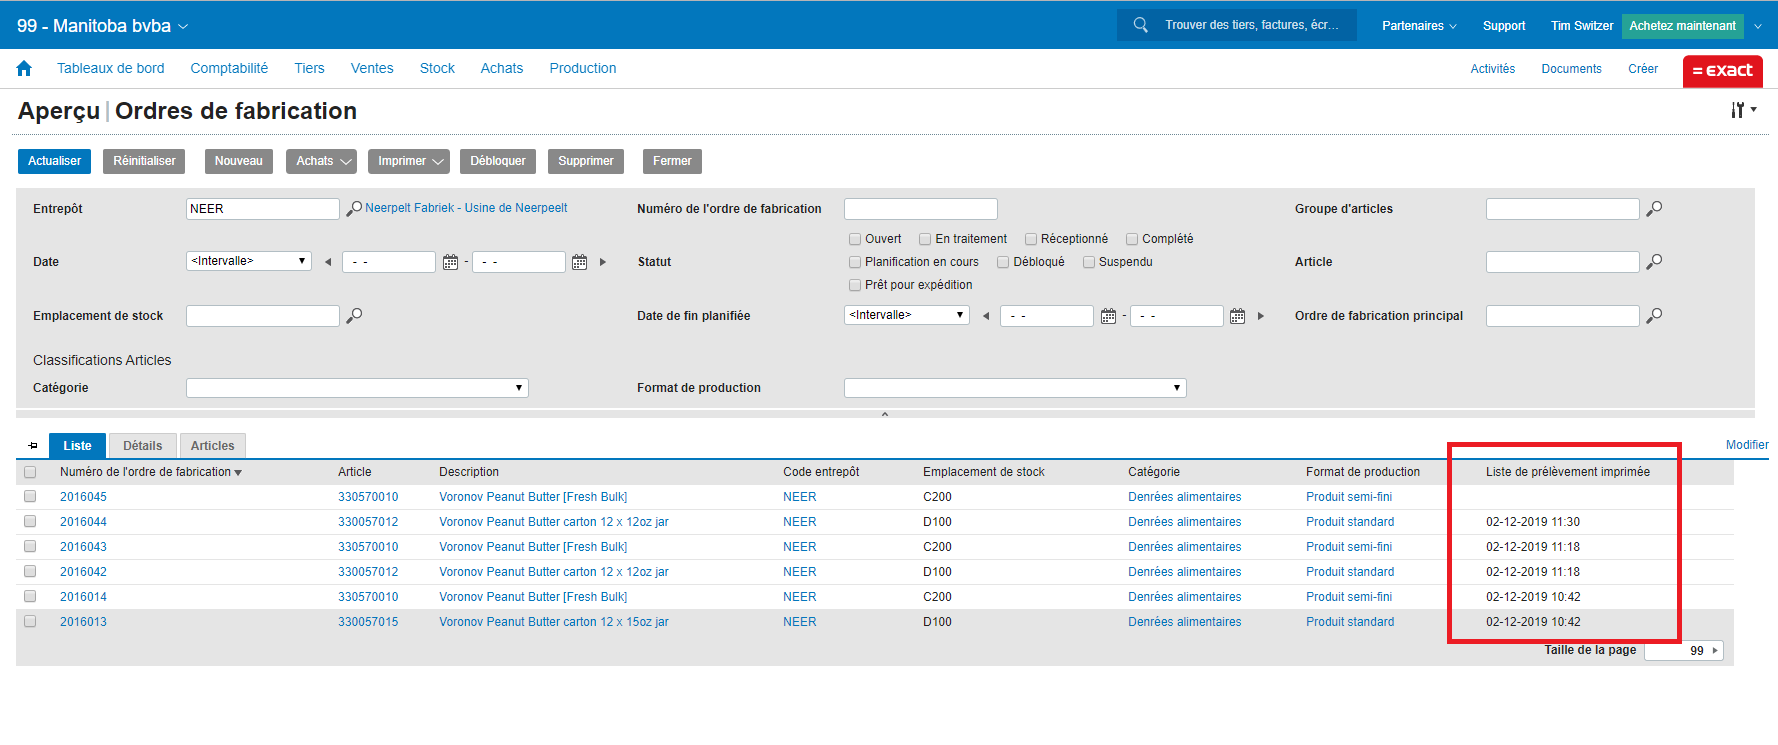Open calendar for Date de fin planifiée end
This screenshot has height=745, width=1778.
pos(1237,316)
